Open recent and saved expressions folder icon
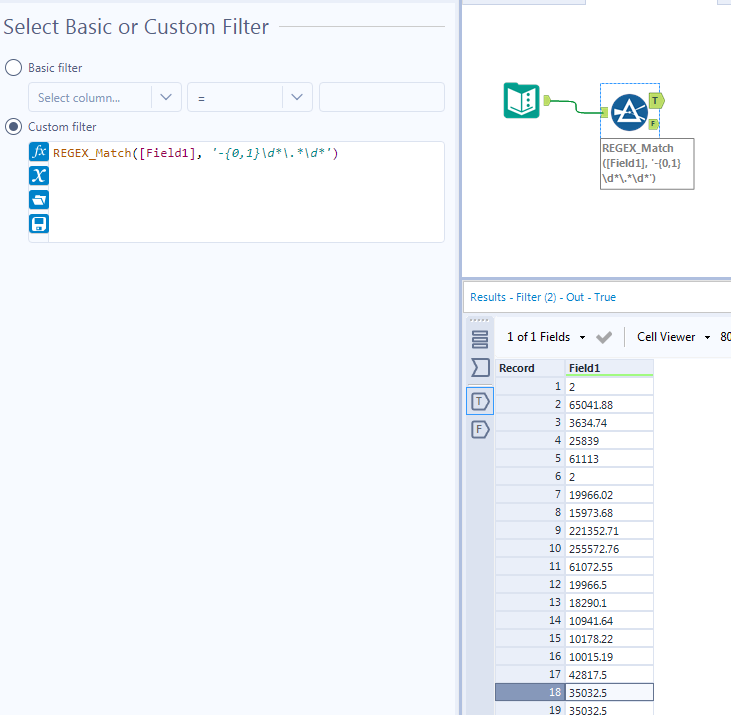731x715 pixels. pos(39,200)
